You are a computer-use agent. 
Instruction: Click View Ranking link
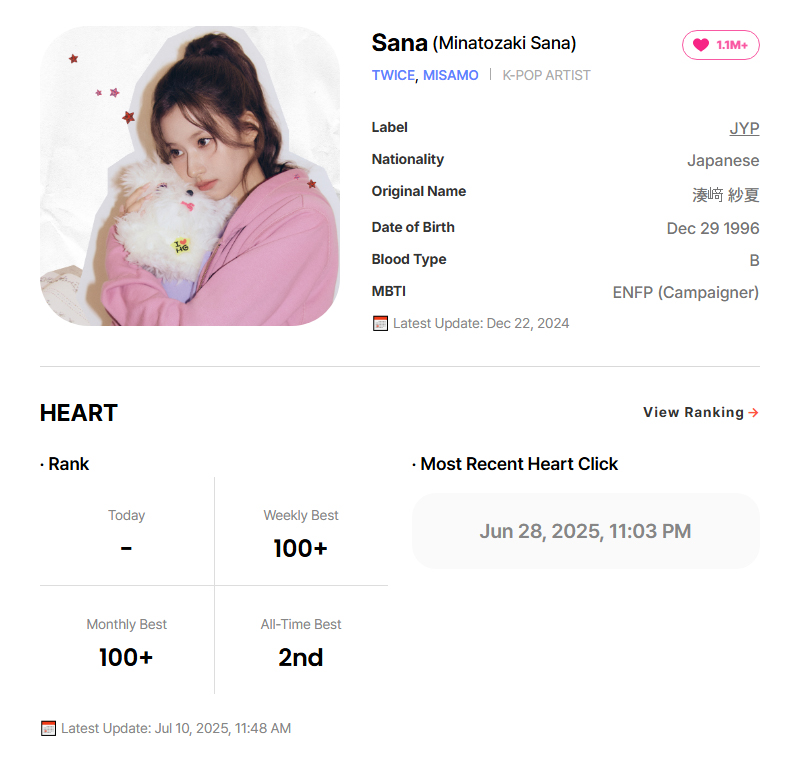click(701, 412)
